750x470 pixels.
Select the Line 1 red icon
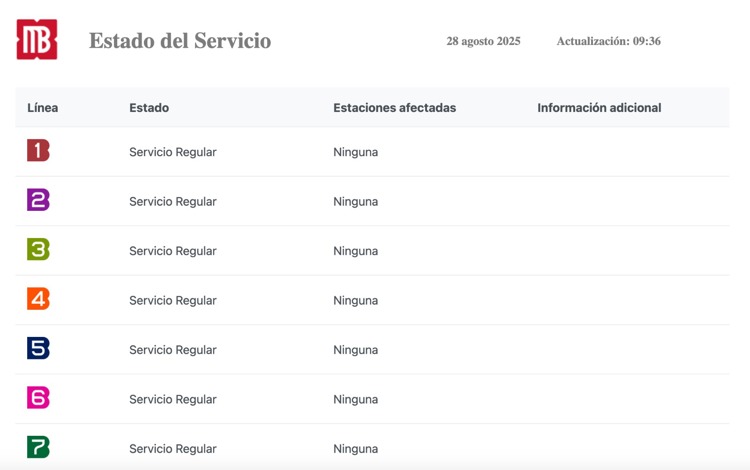click(x=38, y=150)
